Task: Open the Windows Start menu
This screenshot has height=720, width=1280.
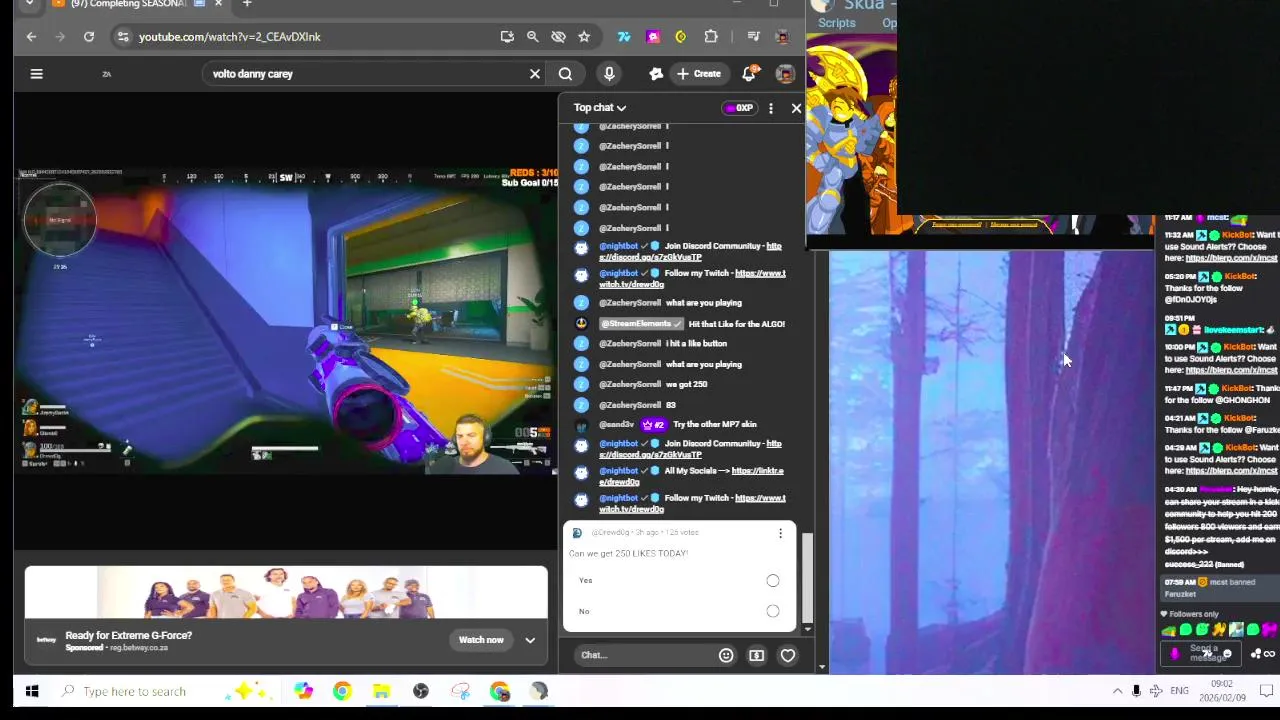Action: coord(31,691)
